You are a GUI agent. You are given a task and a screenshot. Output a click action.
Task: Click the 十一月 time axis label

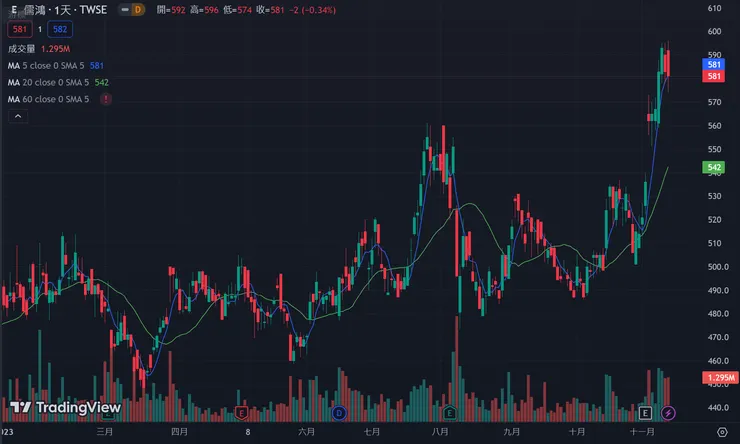point(642,432)
